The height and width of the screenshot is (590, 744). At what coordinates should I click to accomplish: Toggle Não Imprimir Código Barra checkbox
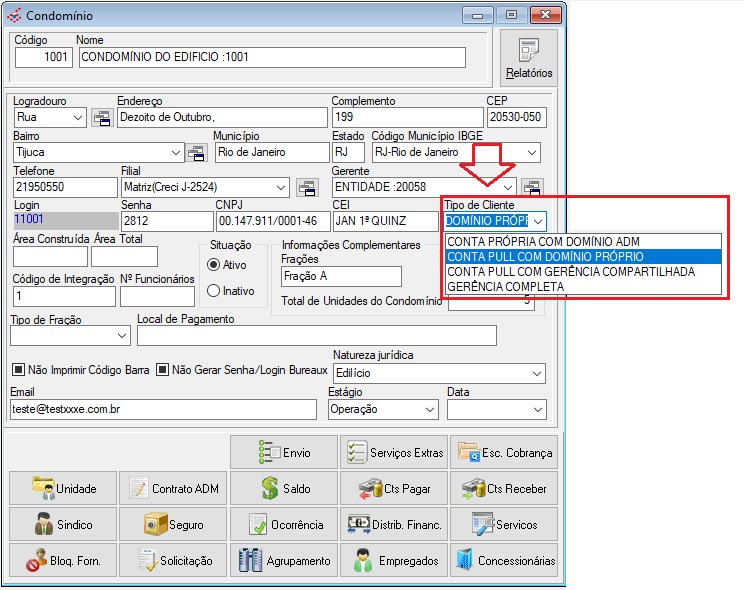coord(17,370)
